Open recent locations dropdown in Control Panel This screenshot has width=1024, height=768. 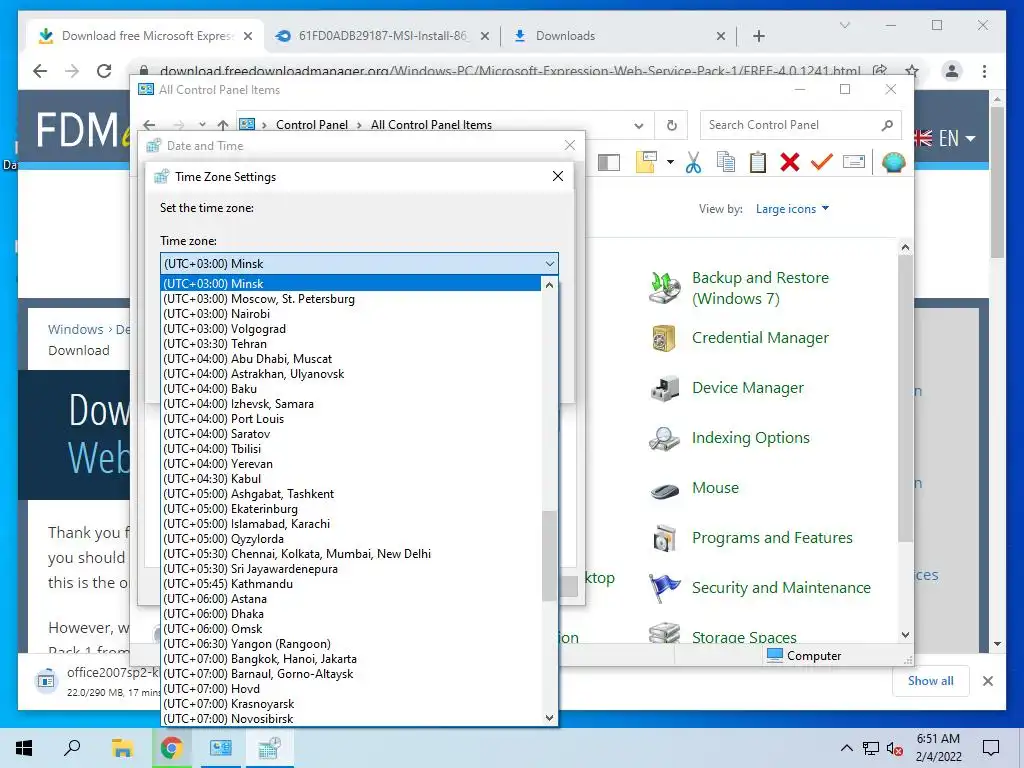pos(202,125)
